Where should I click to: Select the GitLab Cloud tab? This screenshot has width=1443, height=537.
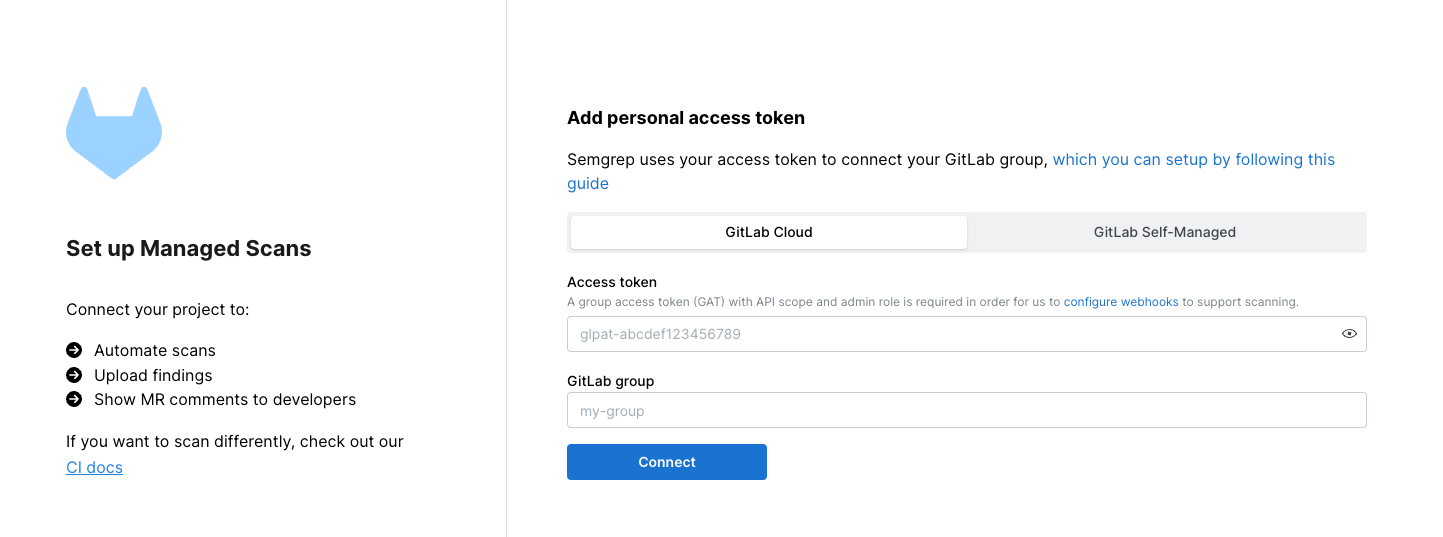pyautogui.click(x=769, y=232)
